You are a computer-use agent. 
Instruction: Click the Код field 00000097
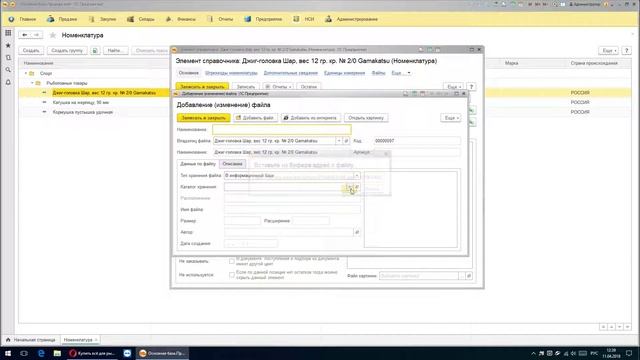click(417, 141)
